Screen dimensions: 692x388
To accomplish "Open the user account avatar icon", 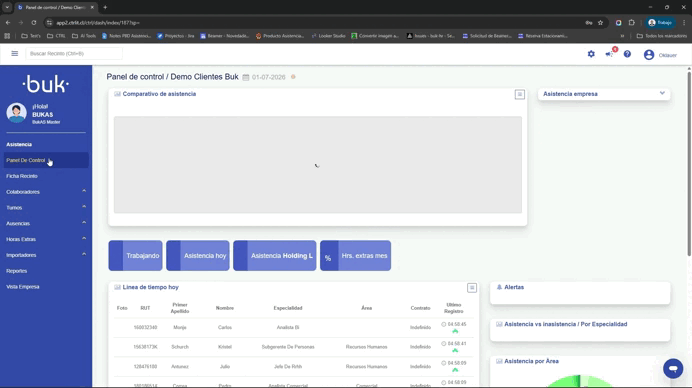I will [649, 54].
